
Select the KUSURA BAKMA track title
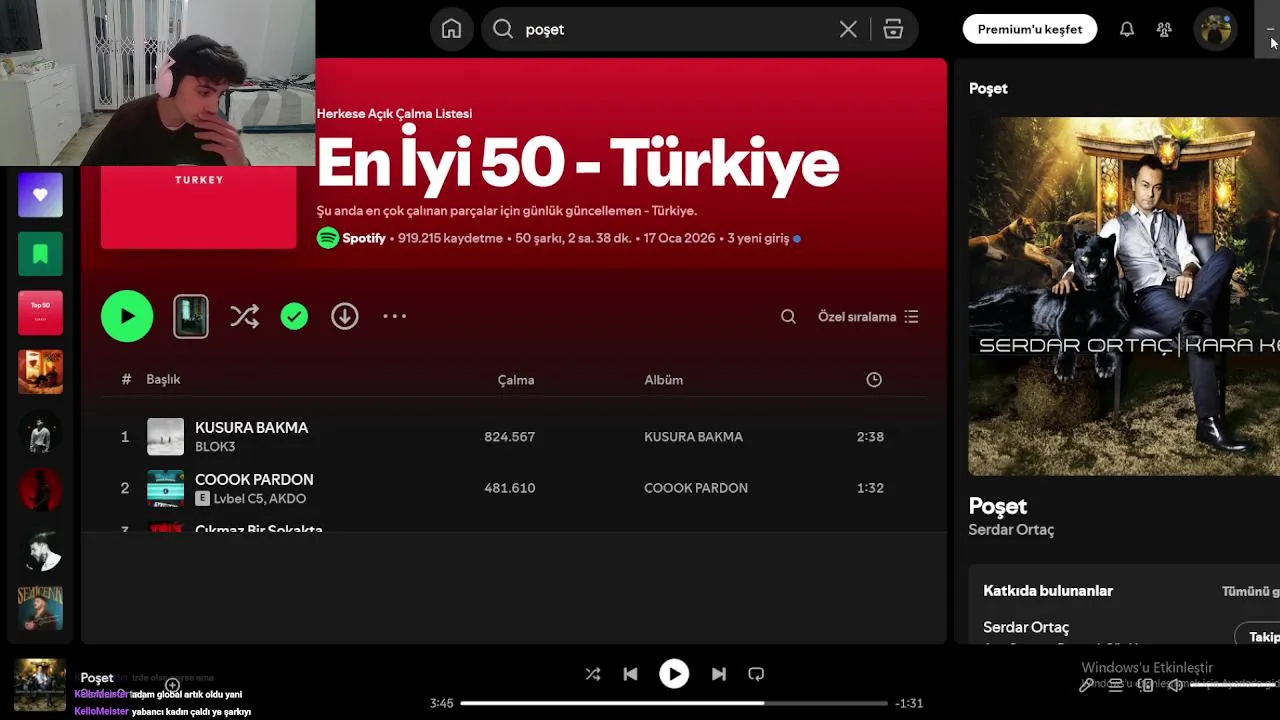click(251, 427)
